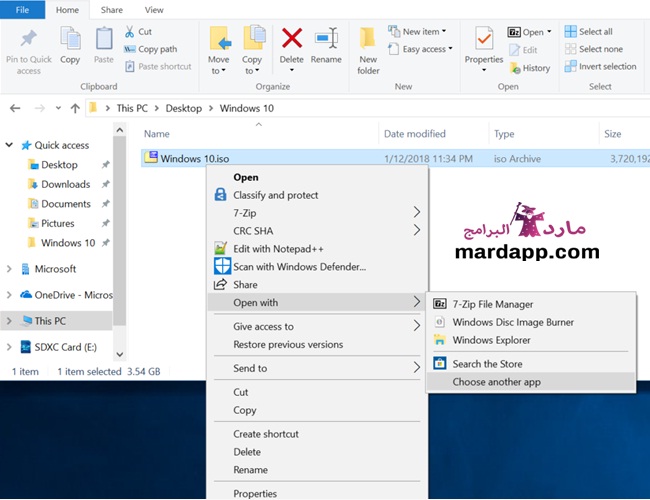Click the Cut scissors icon in ribbon
This screenshot has height=500, width=650.
129,32
